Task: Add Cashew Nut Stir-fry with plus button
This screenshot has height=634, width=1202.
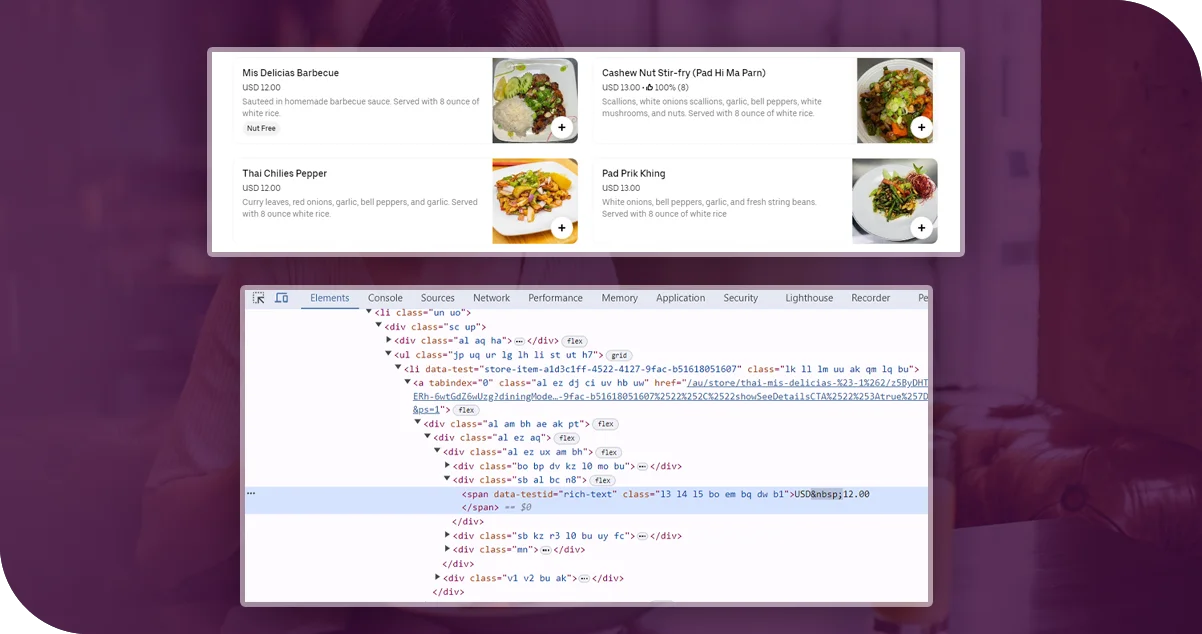Action: 921,128
